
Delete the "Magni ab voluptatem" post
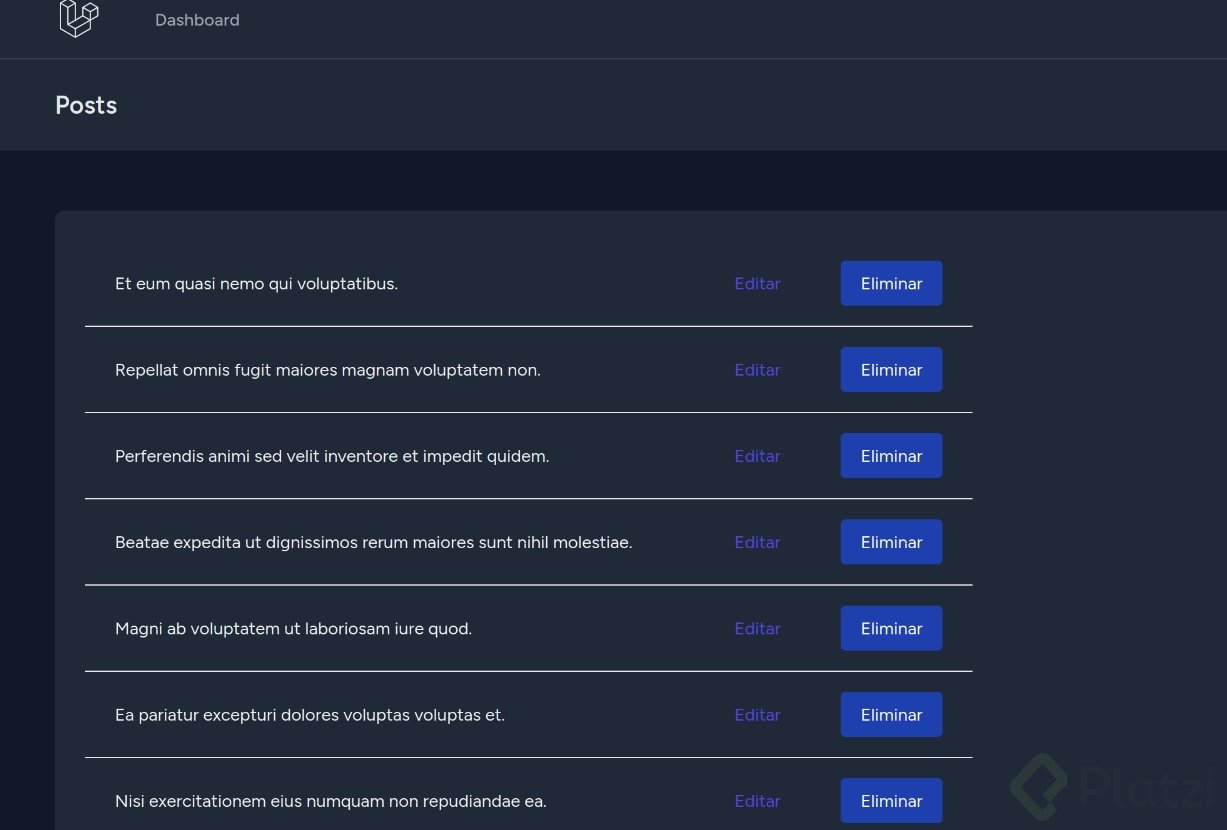coord(891,629)
